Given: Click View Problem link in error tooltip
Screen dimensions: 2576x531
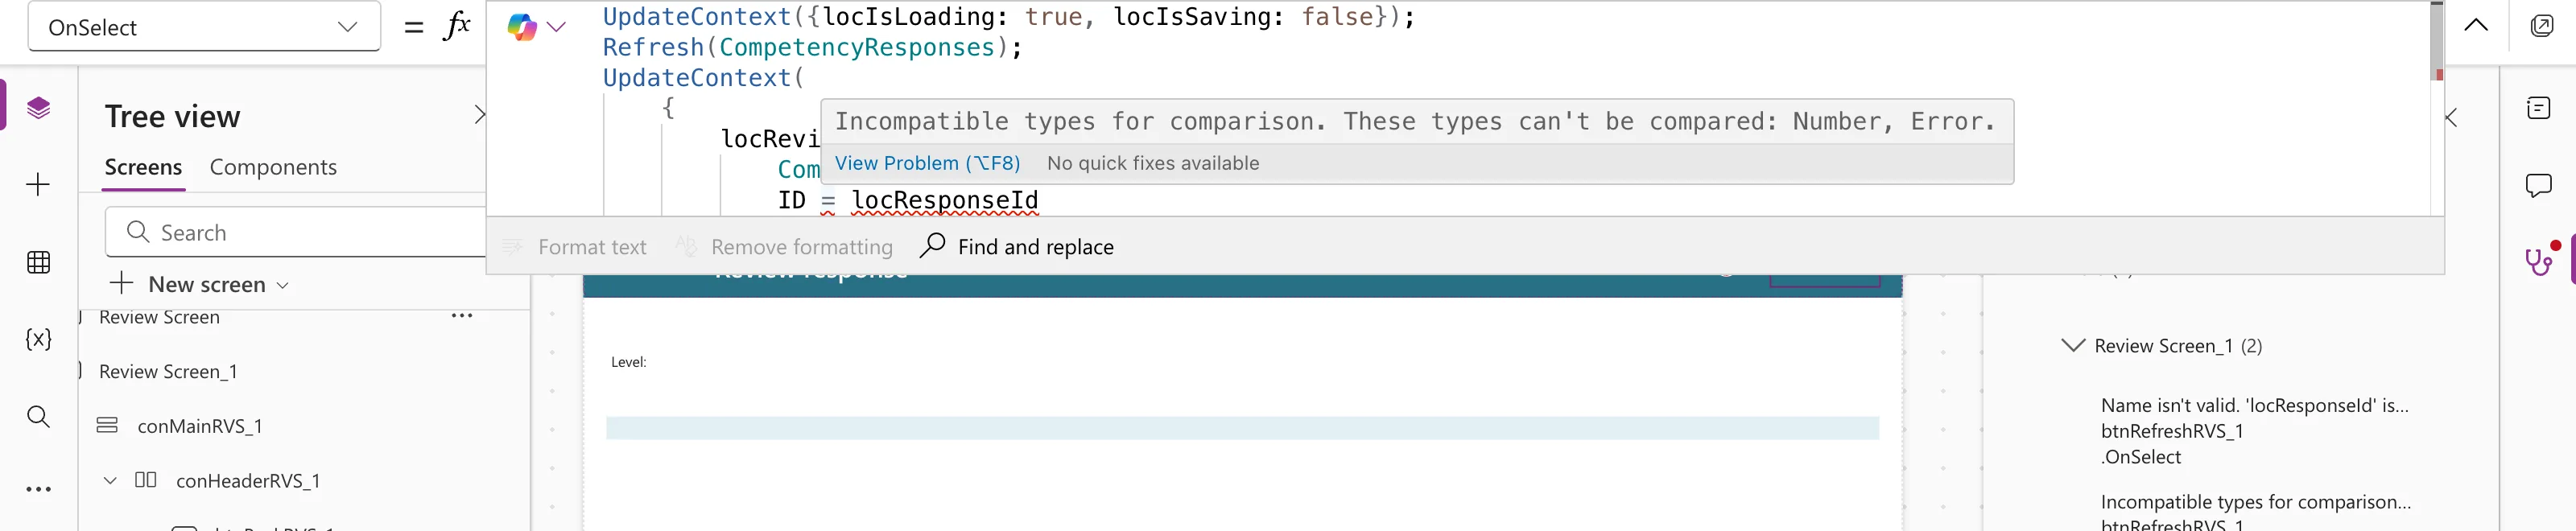Looking at the screenshot, I should (x=927, y=163).
